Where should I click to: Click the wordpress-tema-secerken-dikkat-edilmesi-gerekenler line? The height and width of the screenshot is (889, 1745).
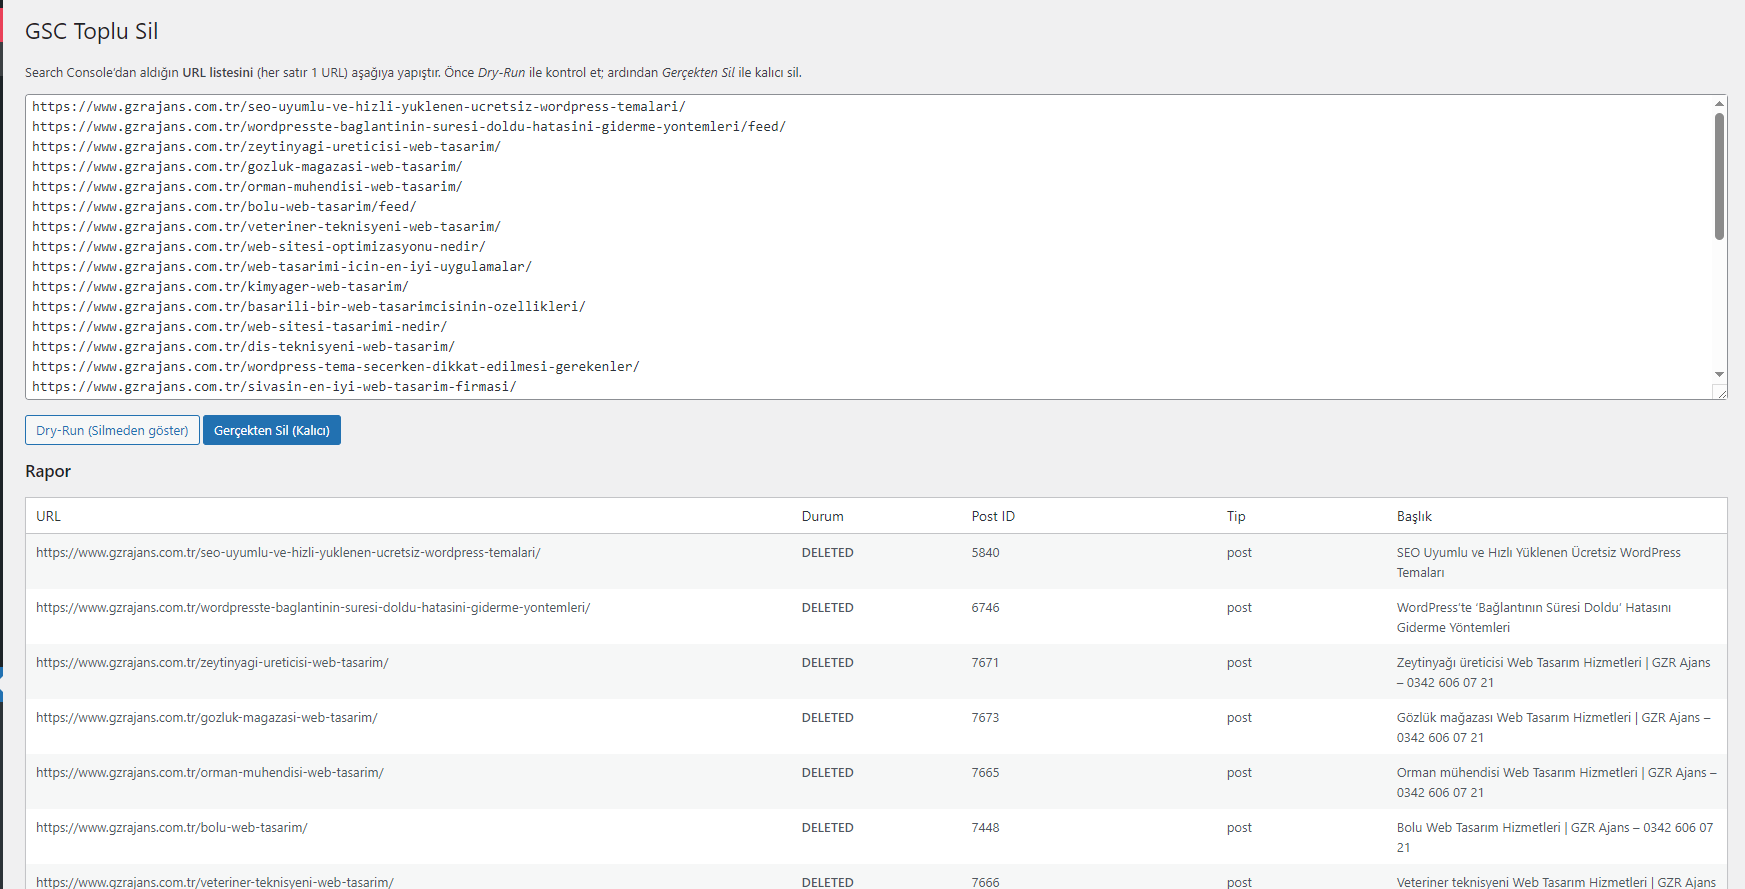click(336, 367)
